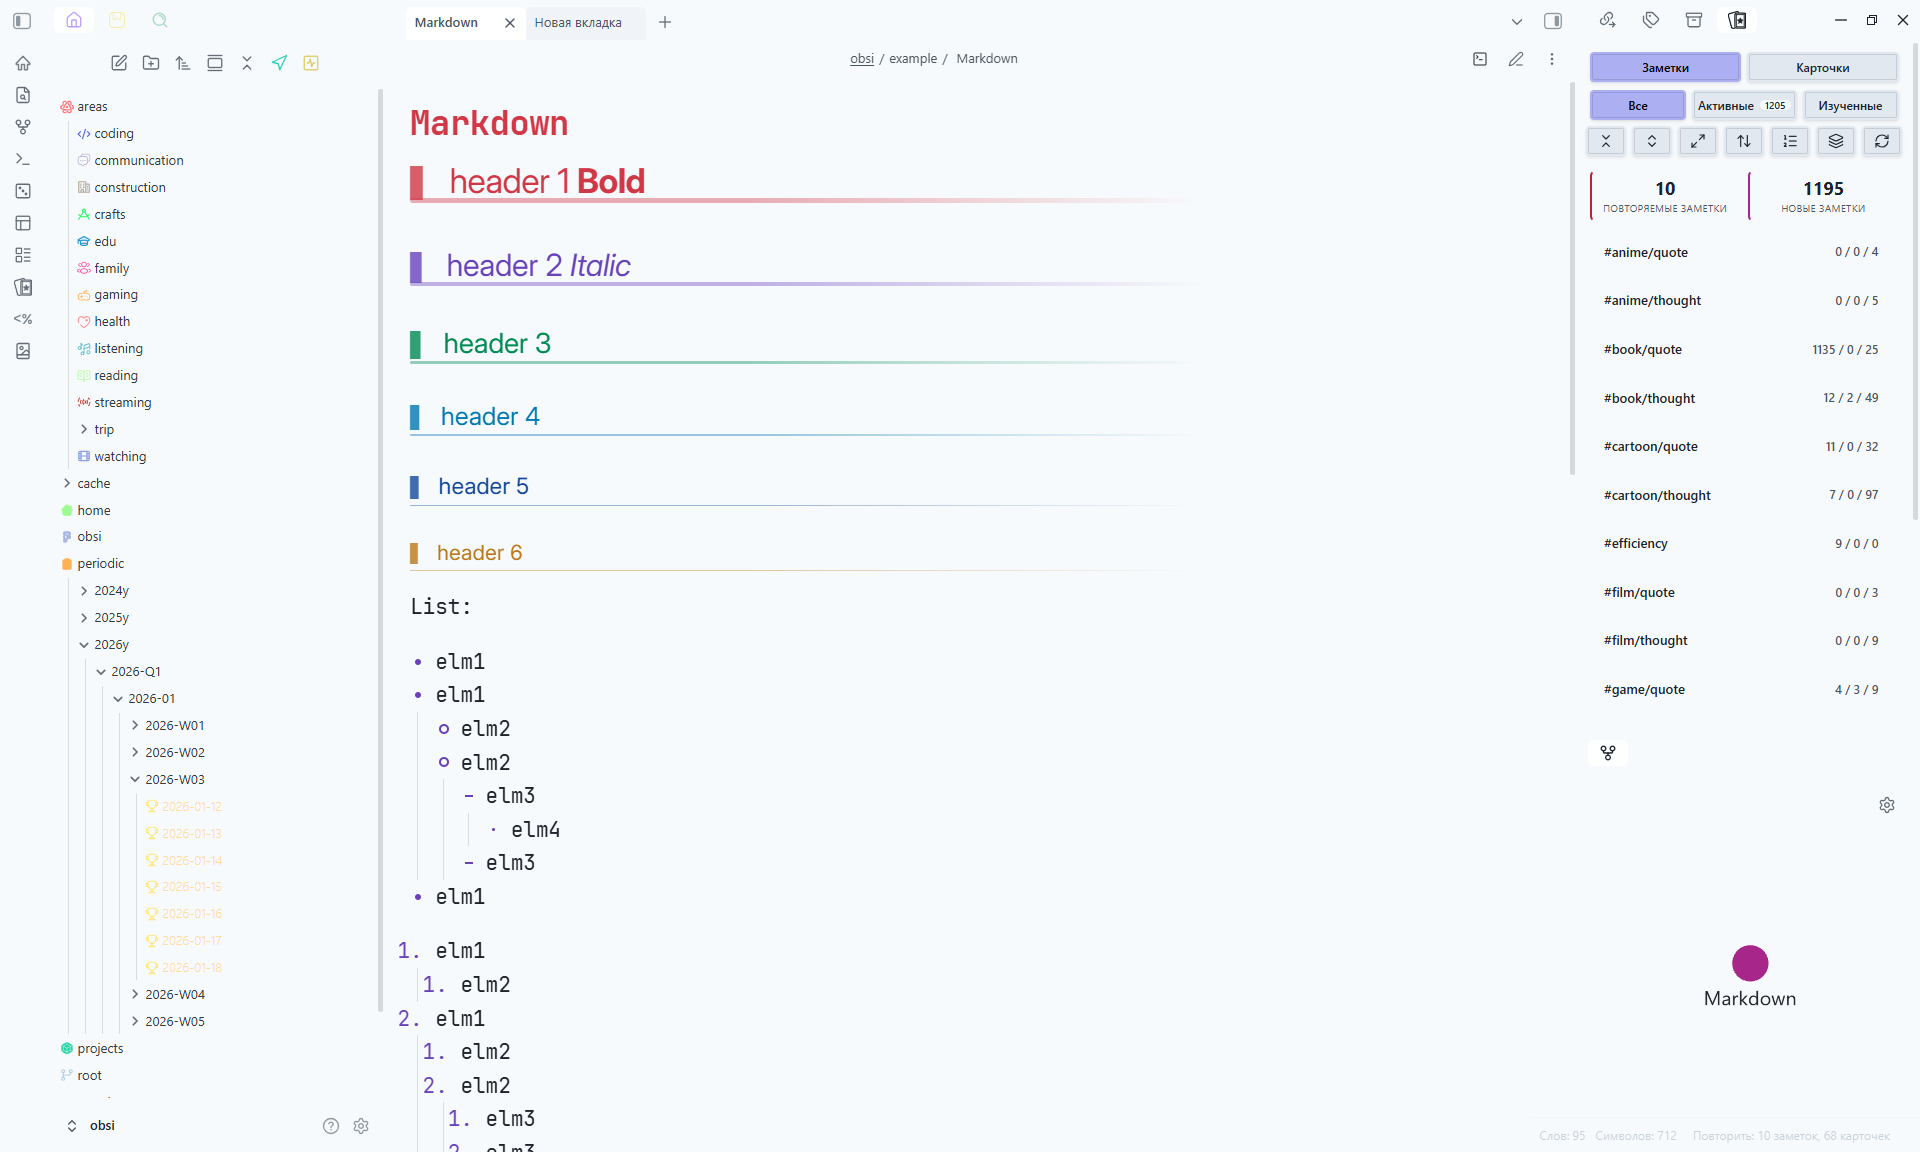Viewport: 1920px width, 1152px height.
Task: Open the archive box panel icon
Action: pyautogui.click(x=1694, y=20)
